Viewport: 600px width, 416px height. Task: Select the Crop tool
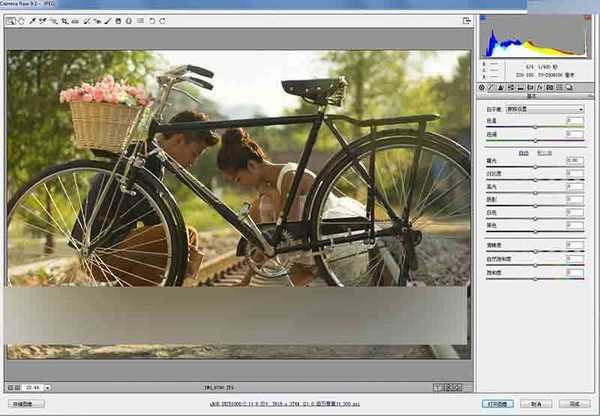tap(64, 20)
